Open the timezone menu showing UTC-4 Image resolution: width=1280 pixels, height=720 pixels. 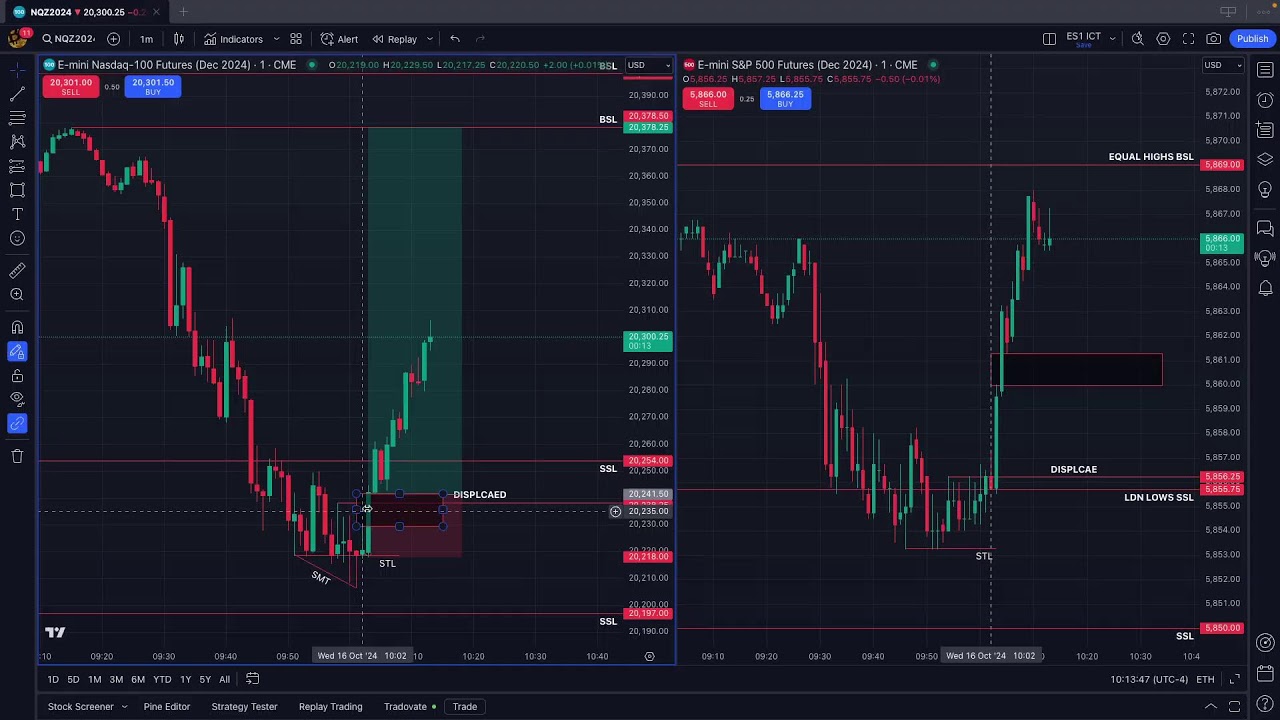pos(1149,679)
